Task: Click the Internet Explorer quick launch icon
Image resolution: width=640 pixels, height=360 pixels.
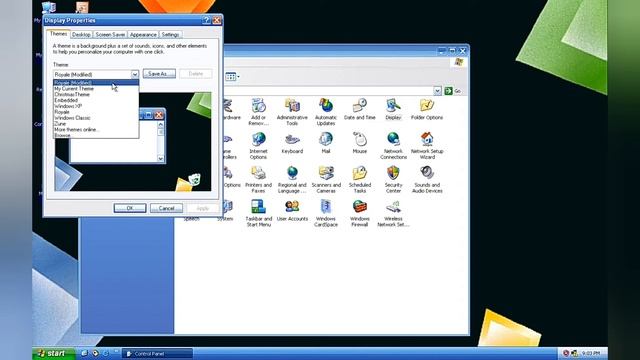Action: [105, 353]
